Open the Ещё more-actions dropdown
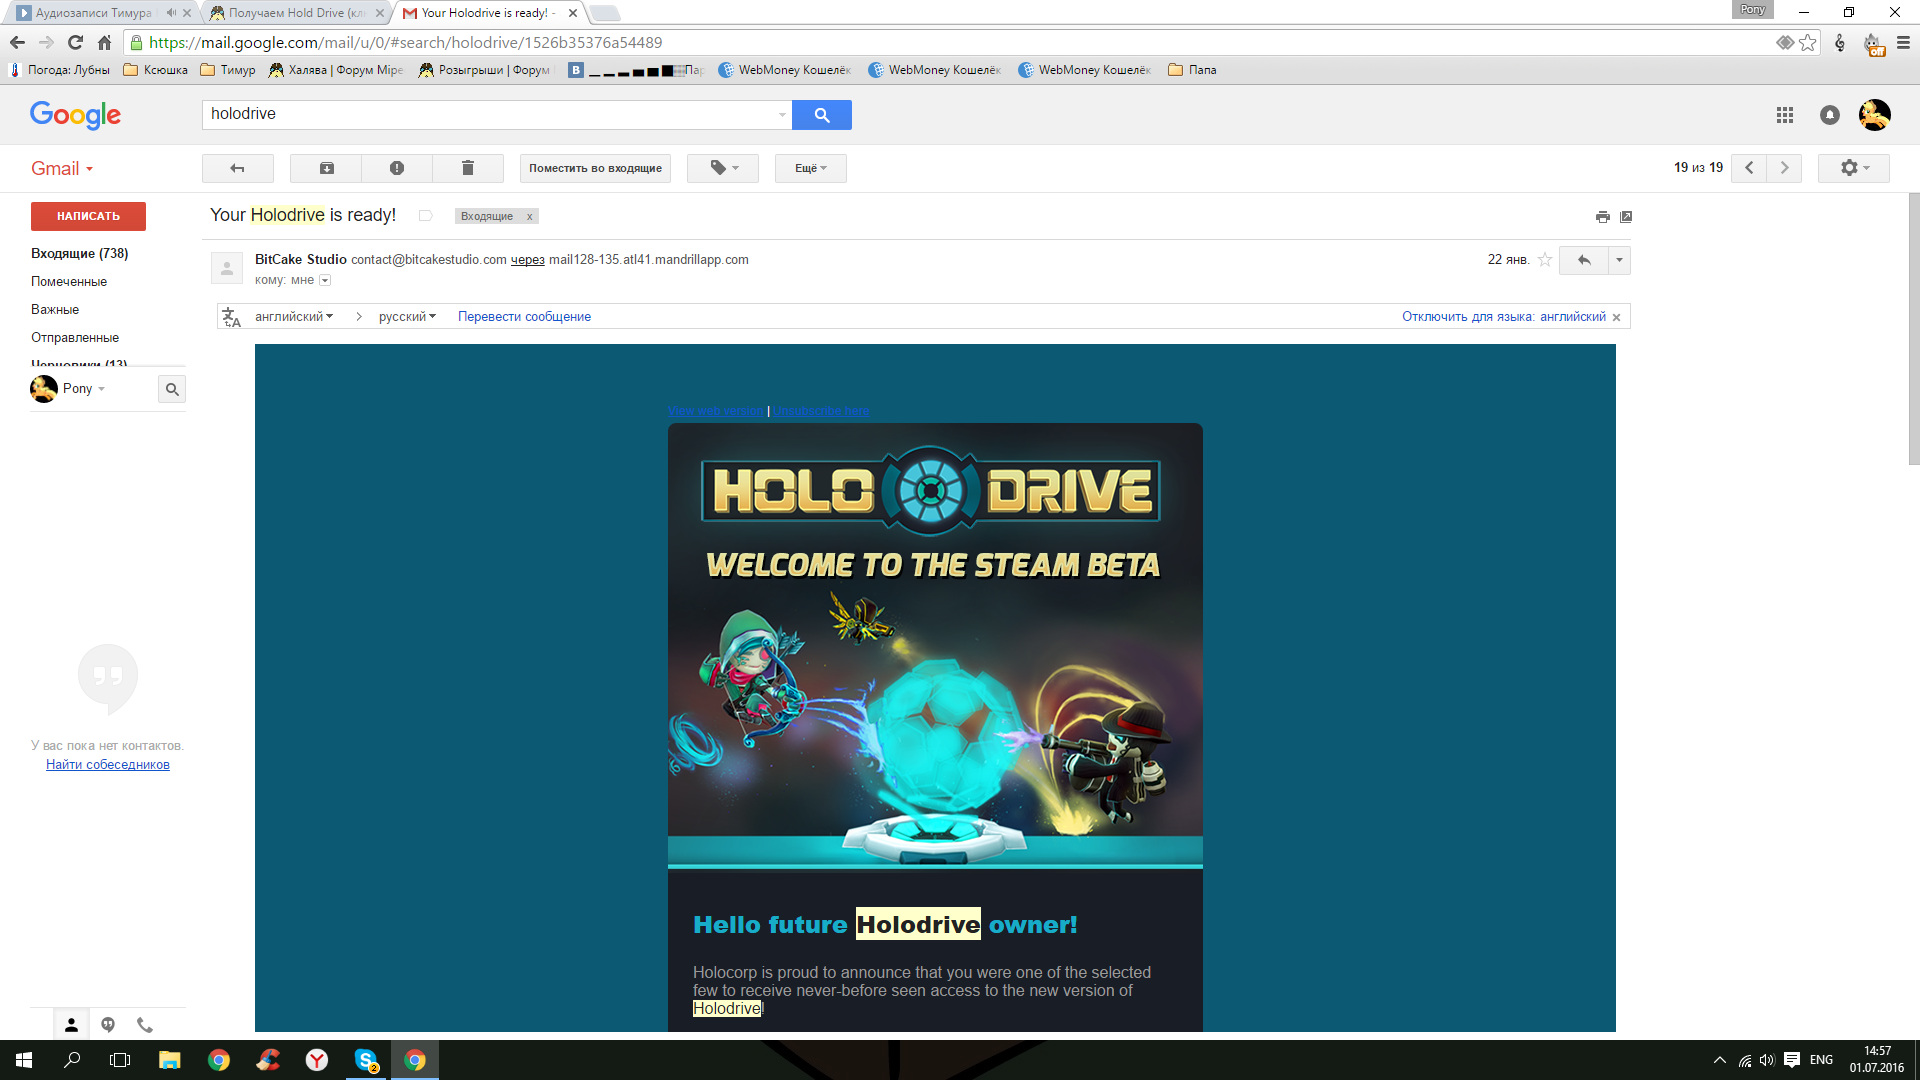This screenshot has height=1080, width=1920. click(811, 168)
